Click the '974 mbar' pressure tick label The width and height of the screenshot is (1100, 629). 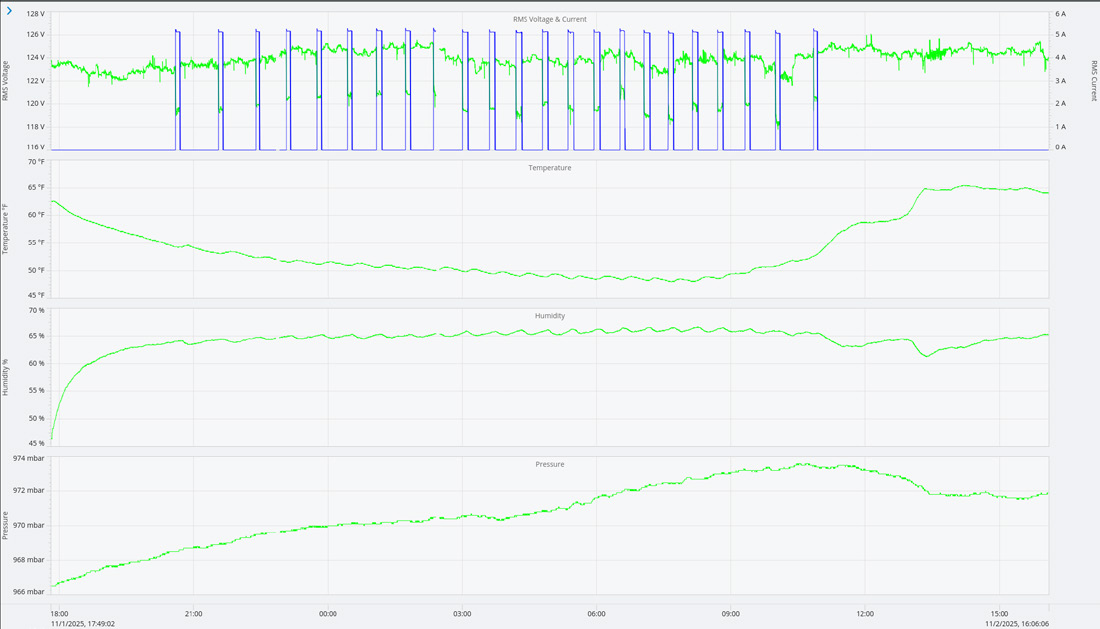coord(28,459)
